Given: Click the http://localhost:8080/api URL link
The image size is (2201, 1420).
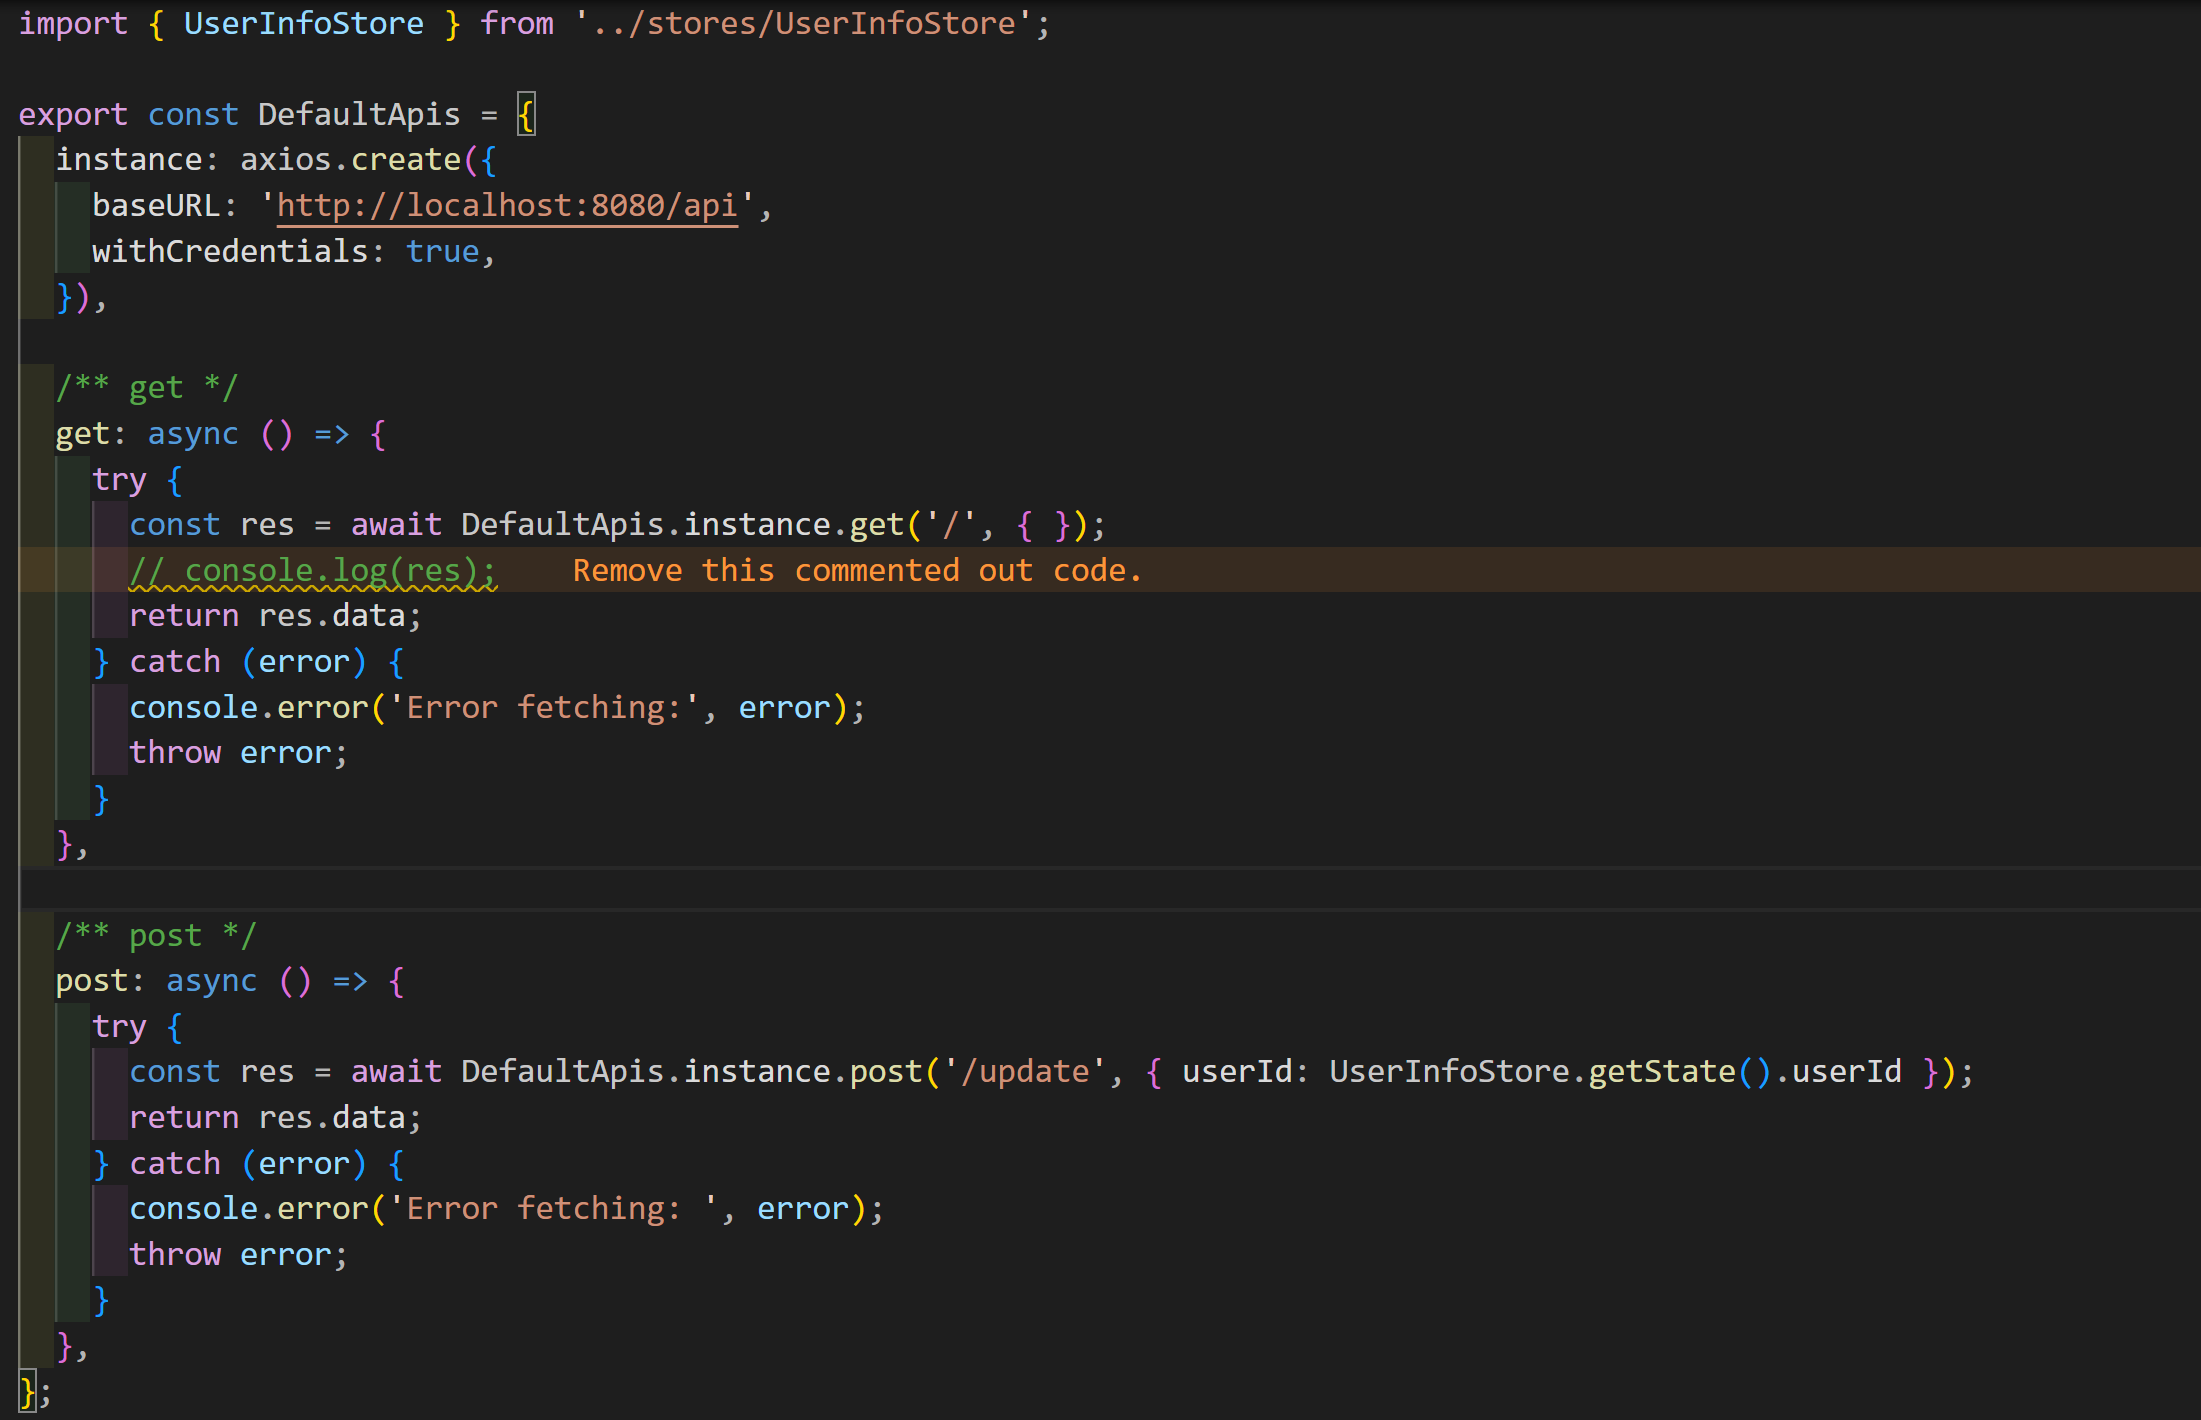Looking at the screenshot, I should [x=507, y=205].
